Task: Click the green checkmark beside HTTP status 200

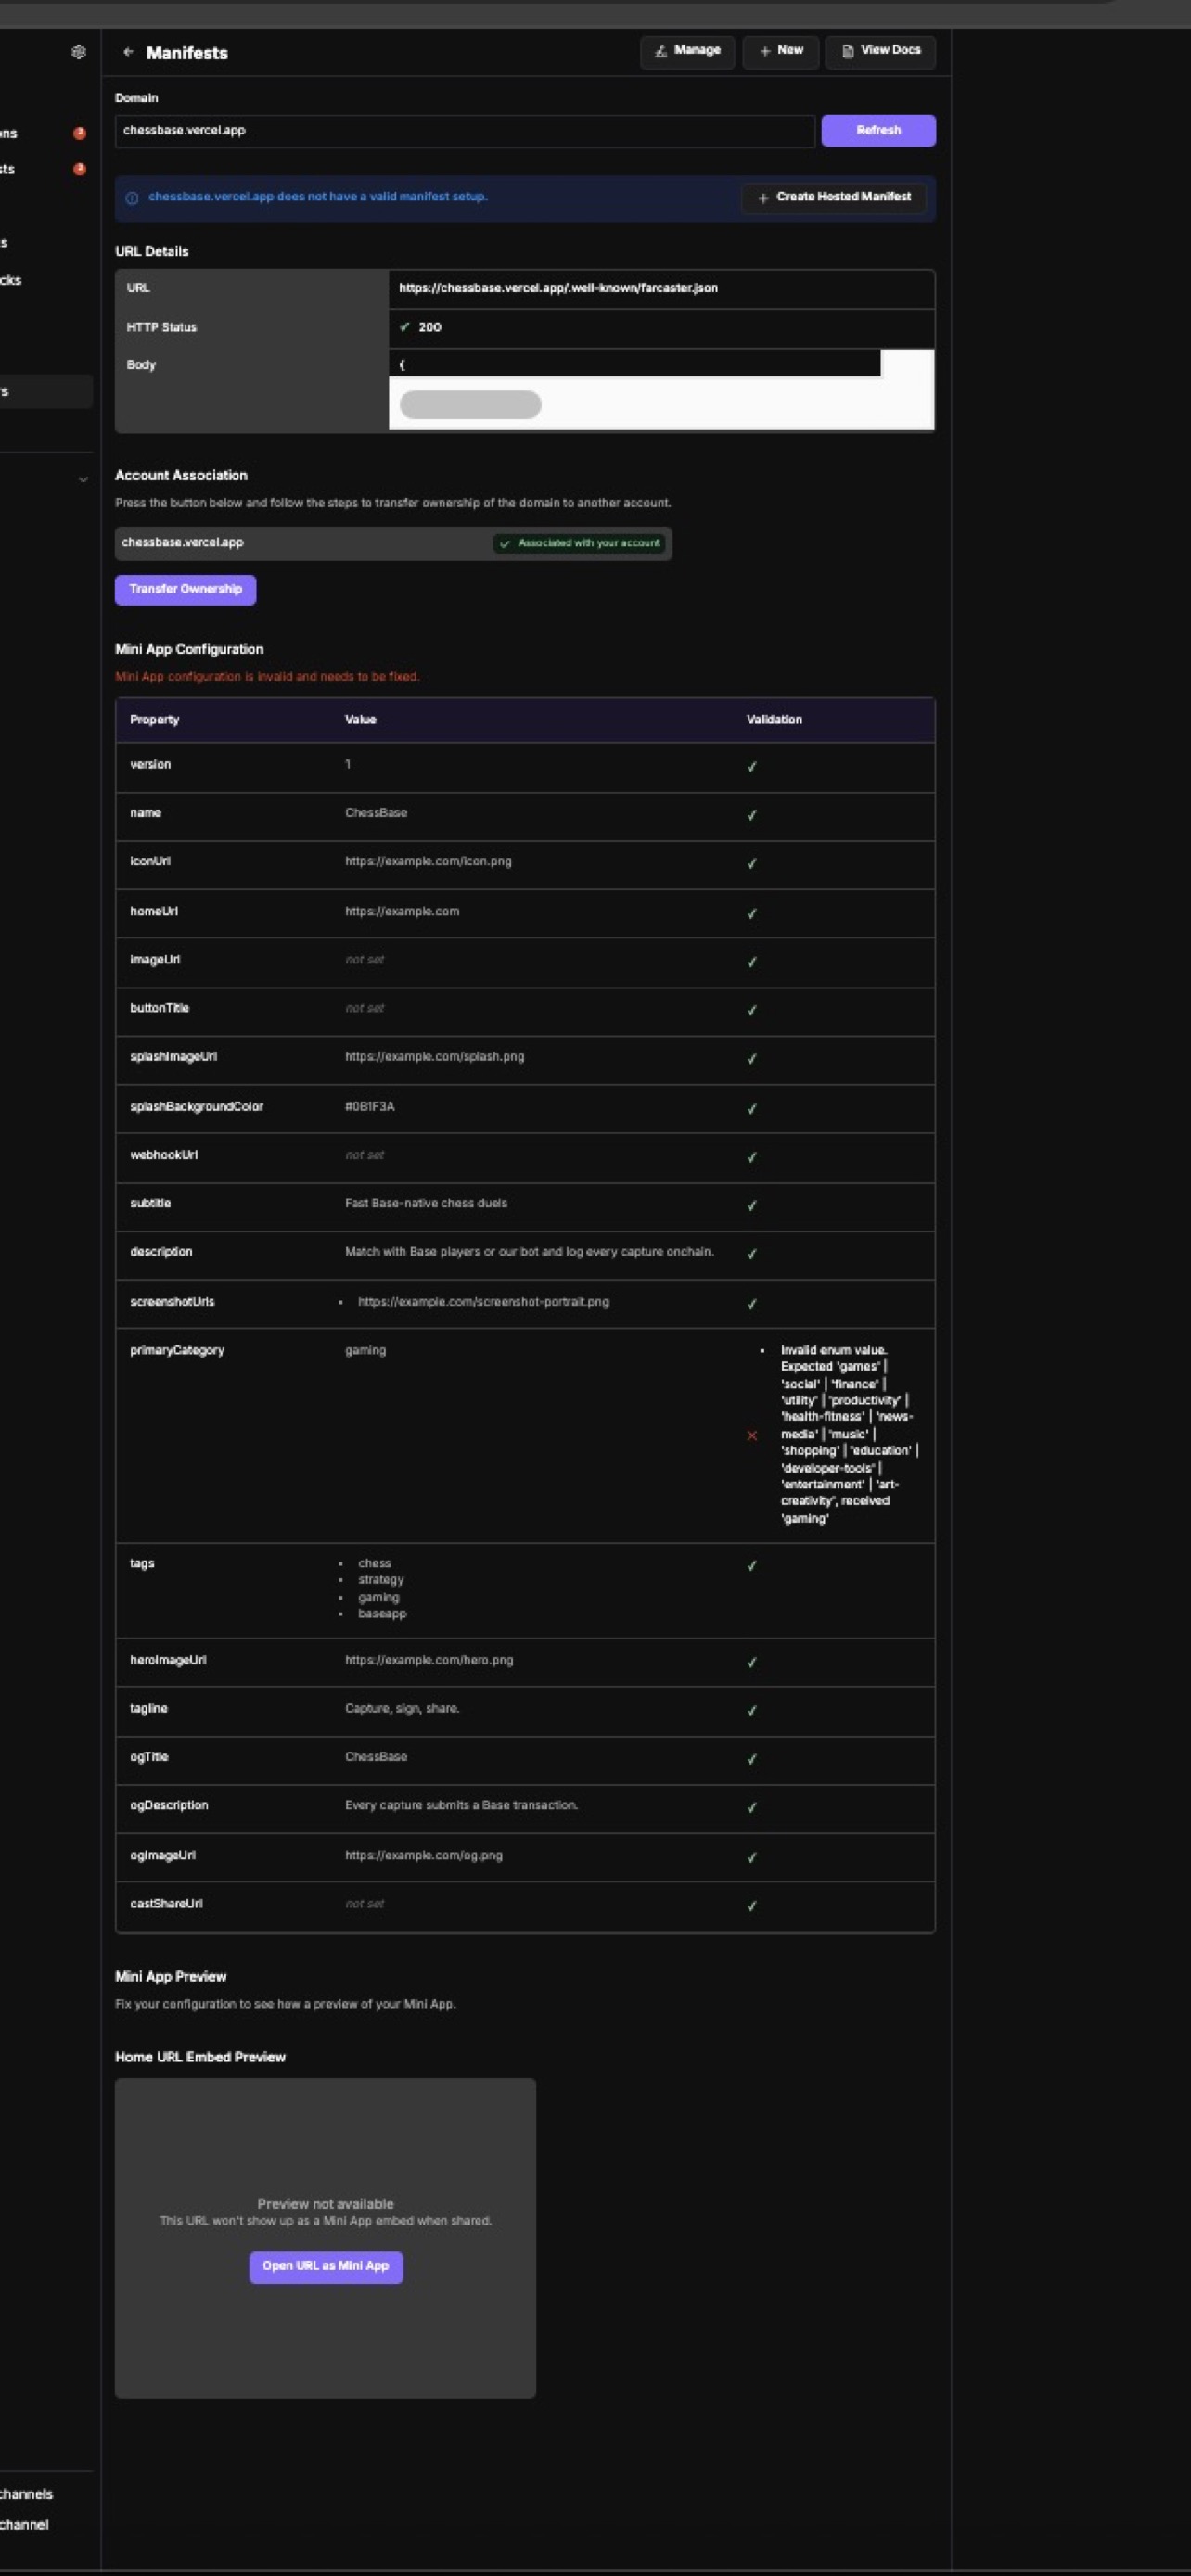Action: click(x=405, y=327)
